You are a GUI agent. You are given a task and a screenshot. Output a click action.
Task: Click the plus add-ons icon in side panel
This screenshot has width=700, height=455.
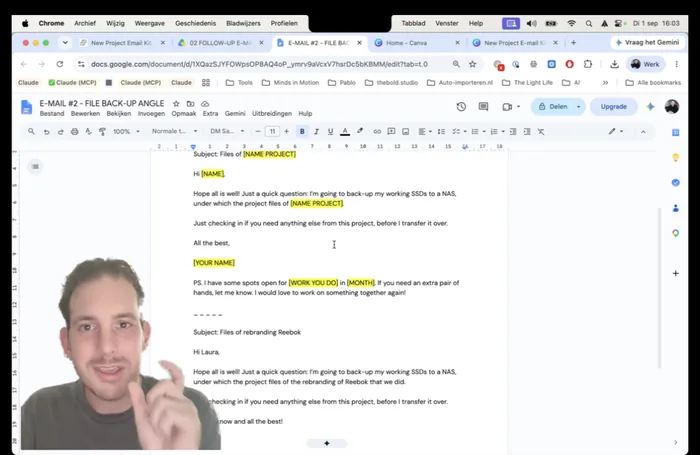pos(675,273)
